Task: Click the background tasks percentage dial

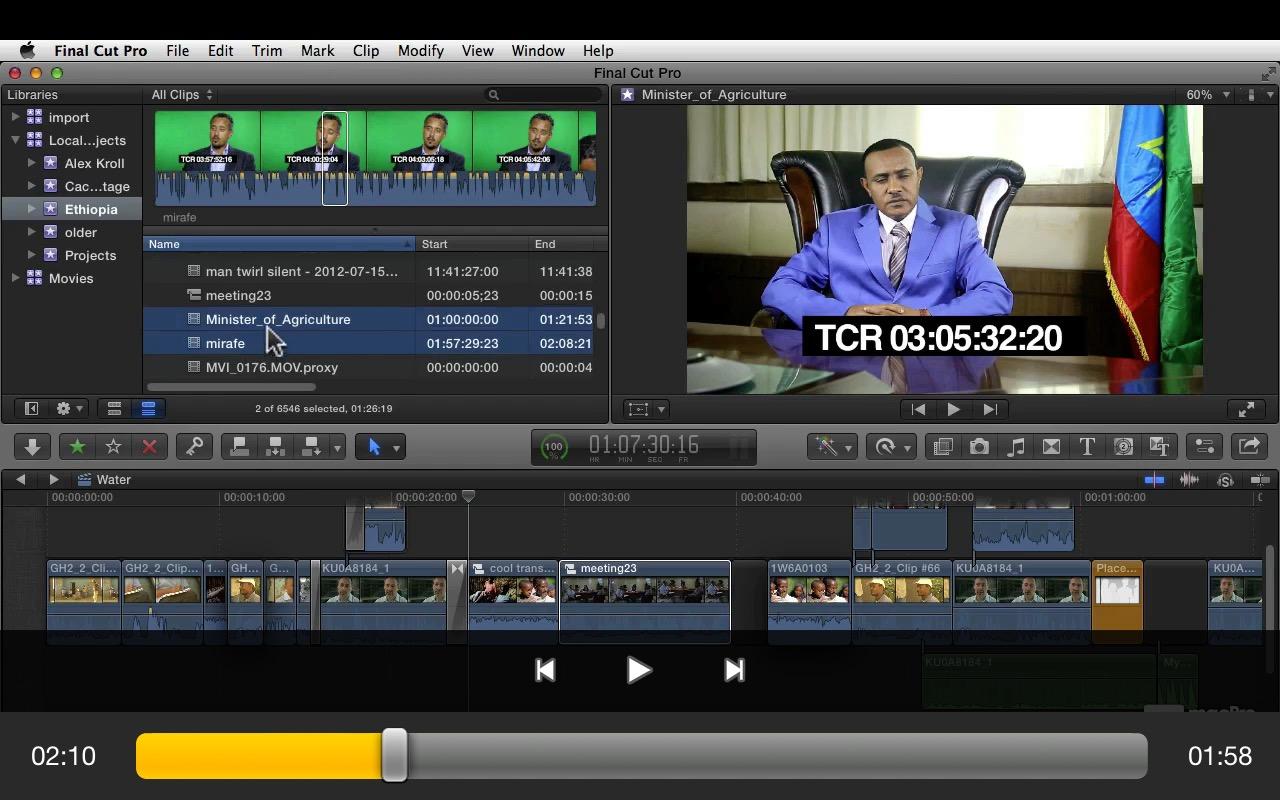Action: pyautogui.click(x=553, y=447)
